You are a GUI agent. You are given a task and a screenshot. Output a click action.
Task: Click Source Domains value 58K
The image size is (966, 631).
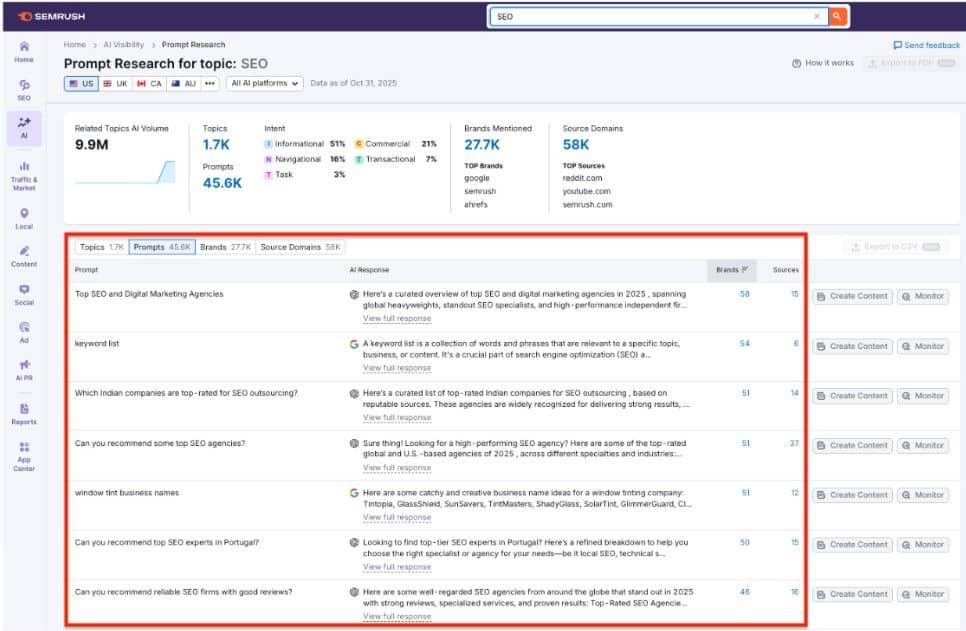(575, 145)
